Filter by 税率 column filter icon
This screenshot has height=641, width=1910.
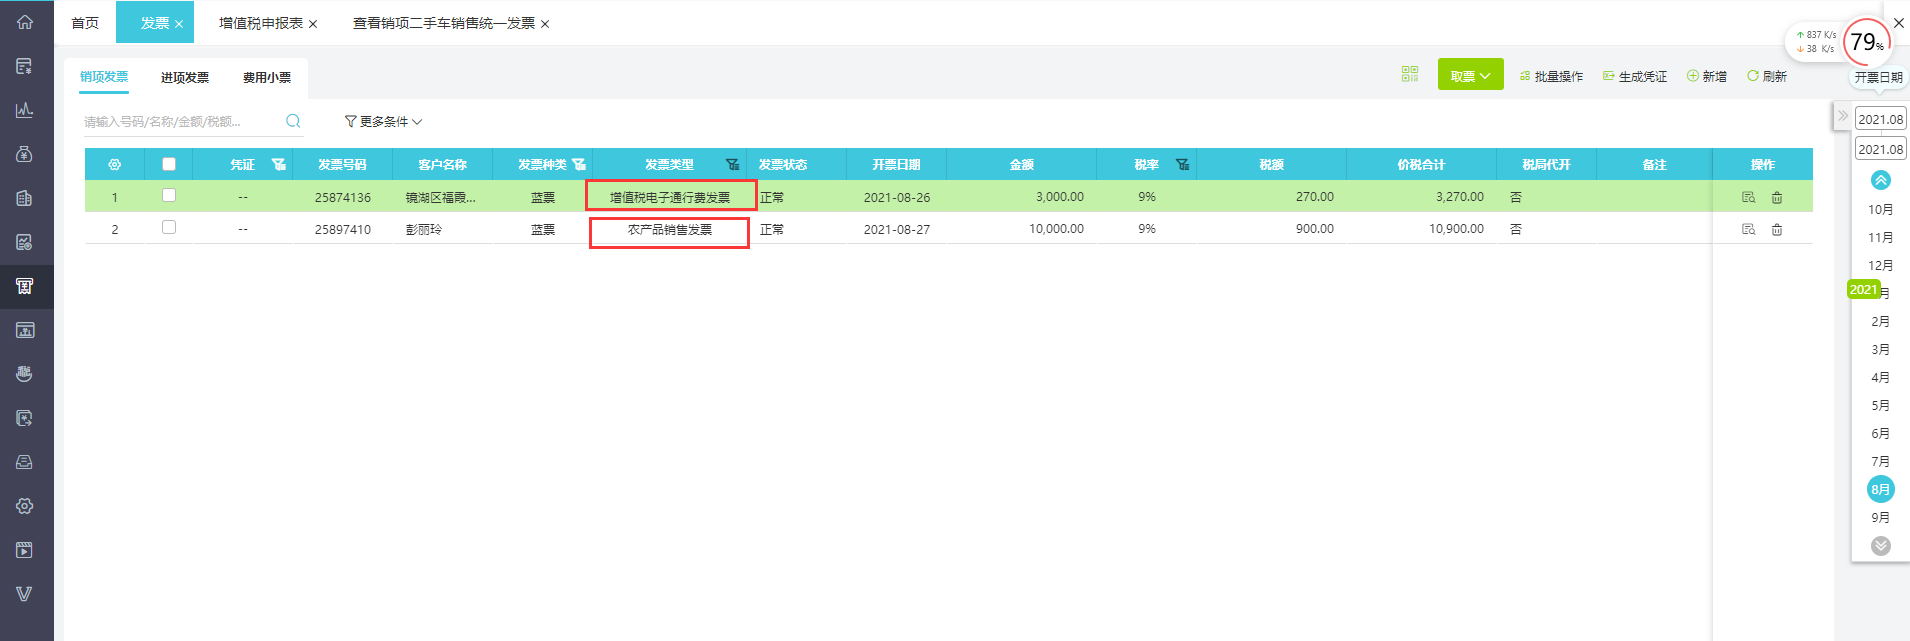[x=1182, y=165]
